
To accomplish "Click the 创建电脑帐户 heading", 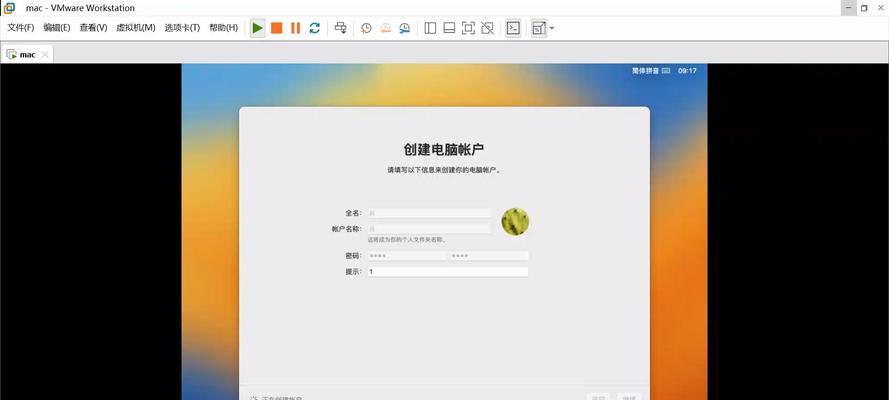I will click(x=444, y=149).
